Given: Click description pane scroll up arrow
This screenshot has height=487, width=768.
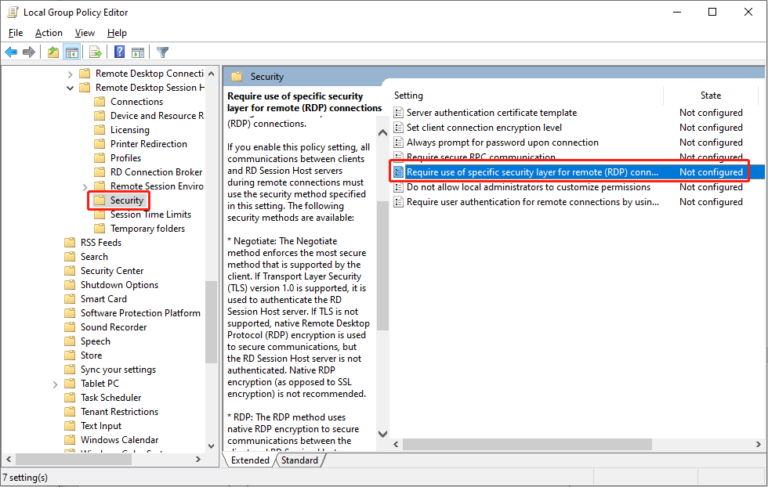Looking at the screenshot, I should click(x=383, y=133).
